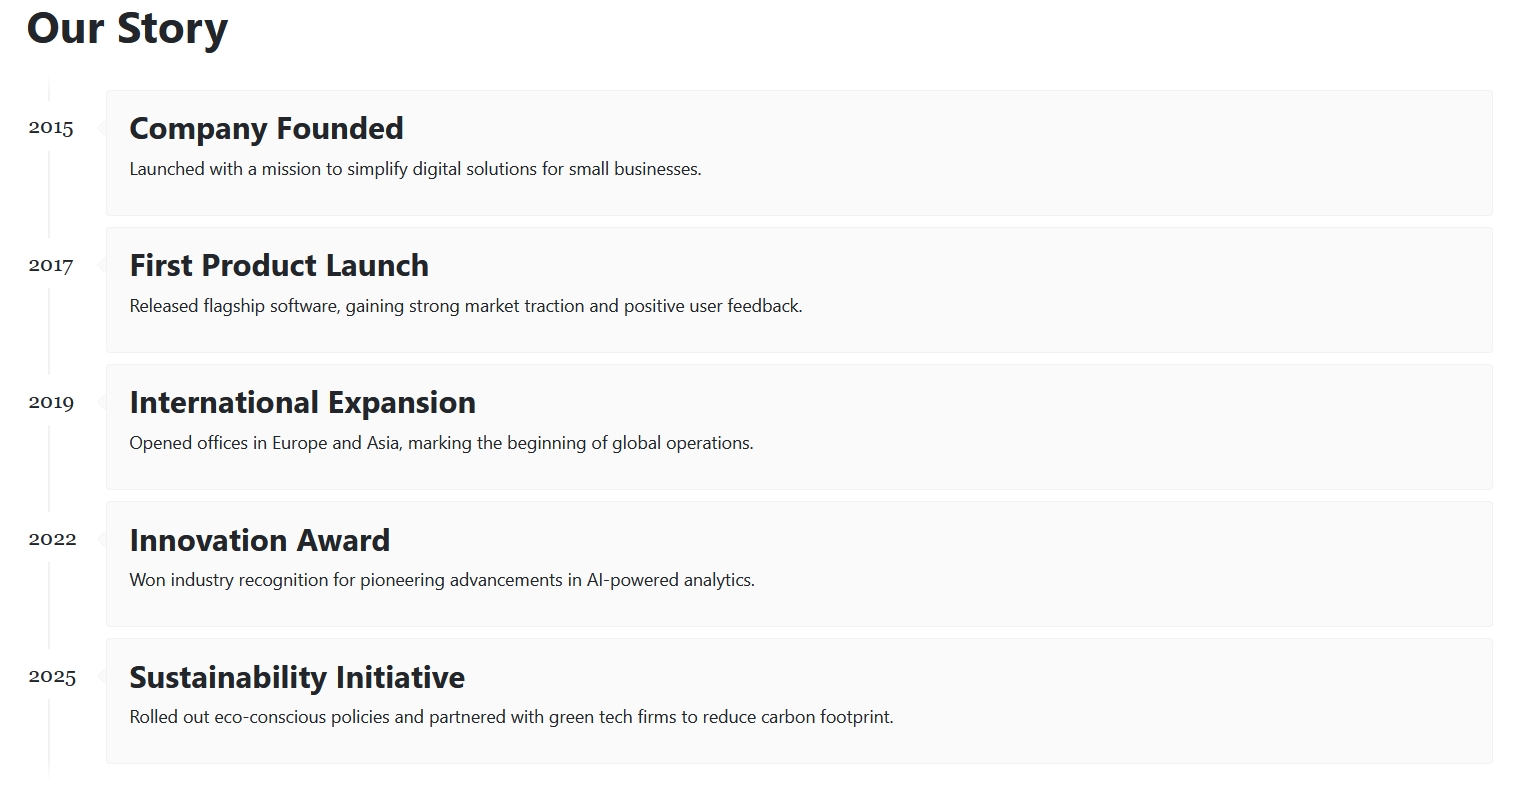
Task: Click the flagship software description text
Action: [465, 306]
